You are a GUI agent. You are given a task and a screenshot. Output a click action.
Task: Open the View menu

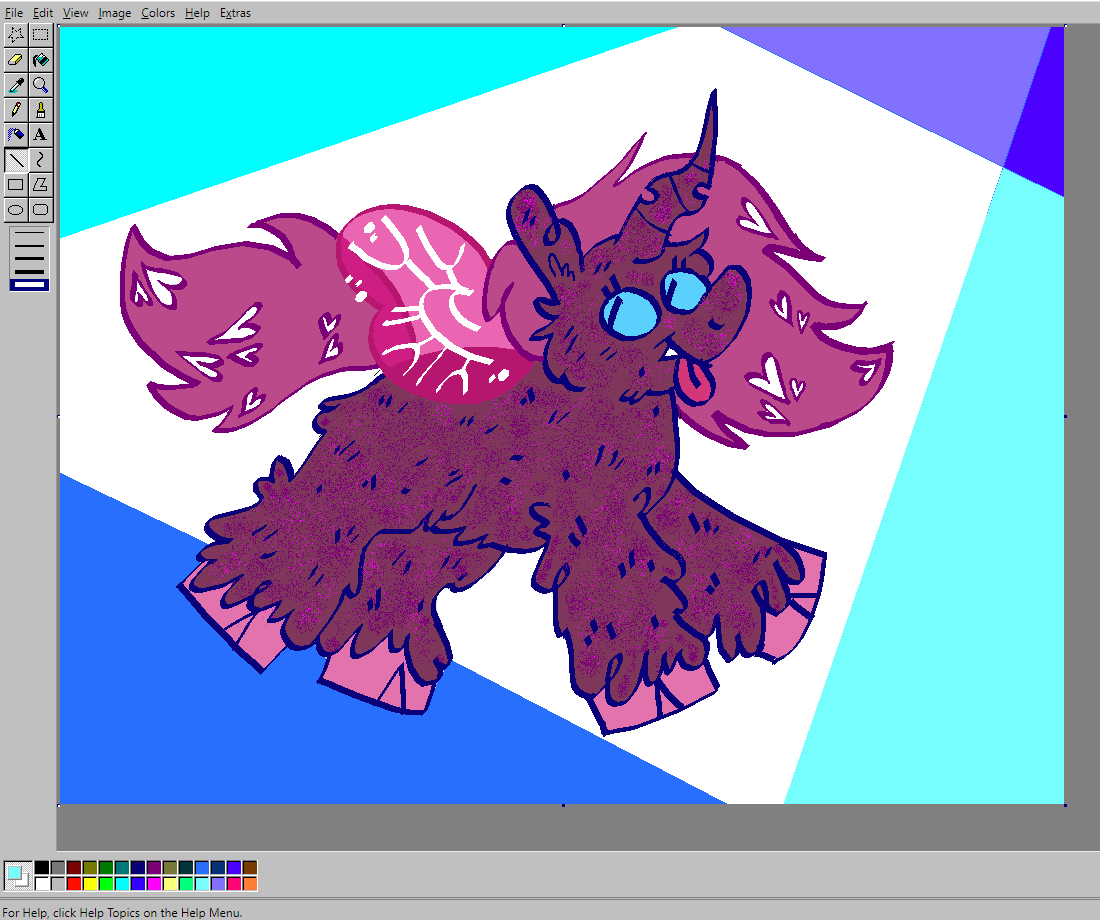(x=75, y=13)
